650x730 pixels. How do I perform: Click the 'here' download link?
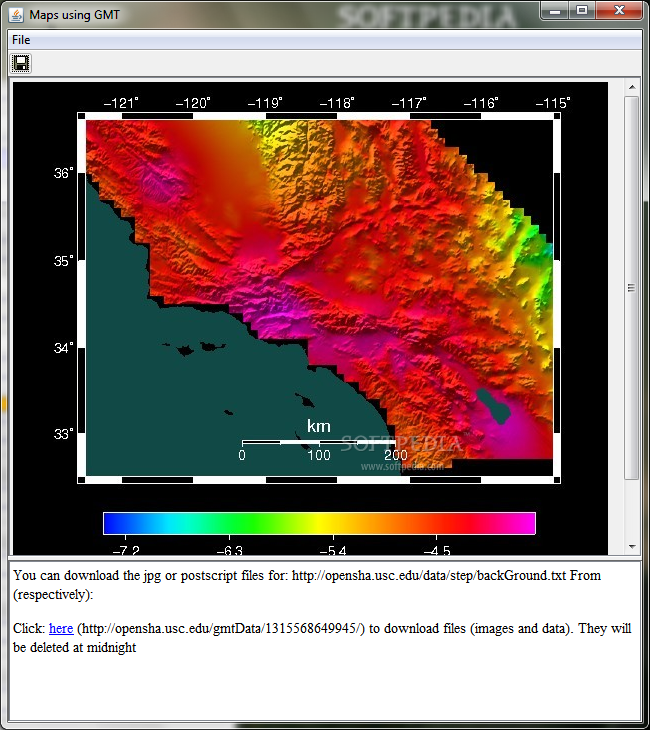click(x=61, y=629)
